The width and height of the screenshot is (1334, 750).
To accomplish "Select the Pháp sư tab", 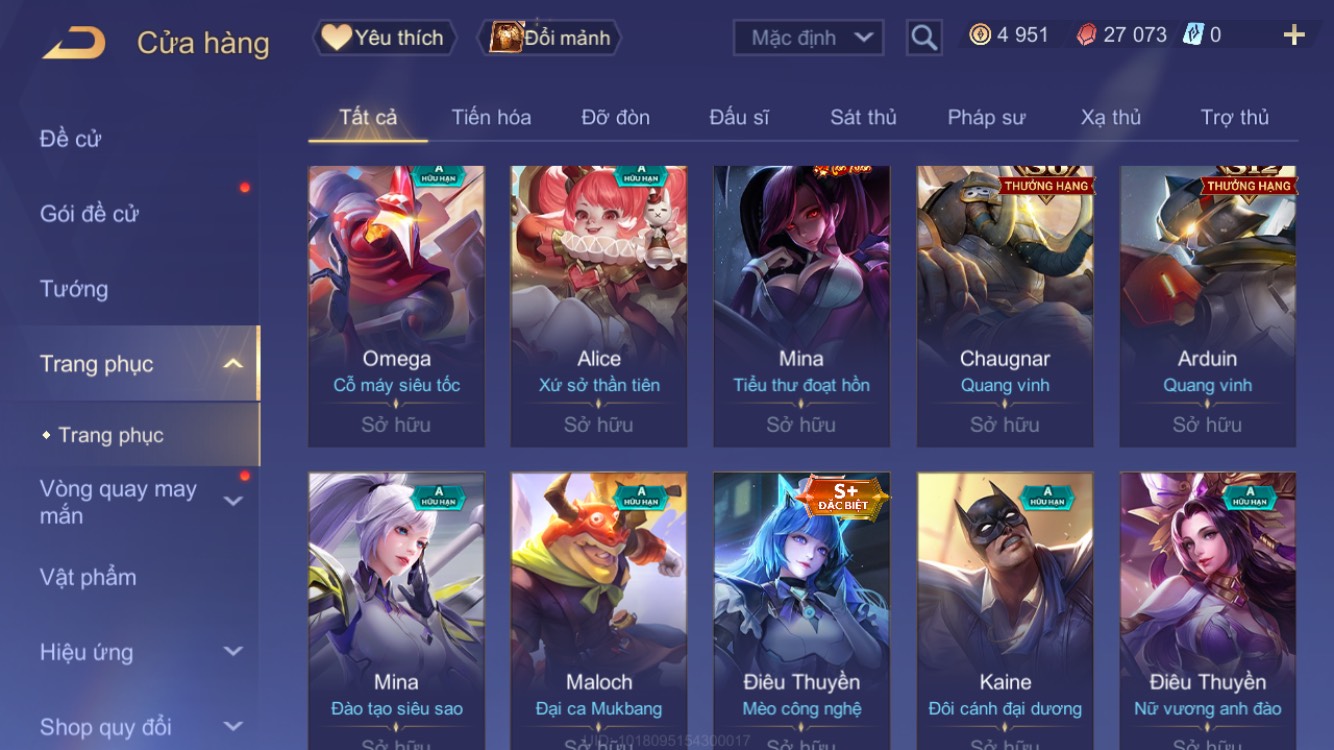I will point(986,117).
